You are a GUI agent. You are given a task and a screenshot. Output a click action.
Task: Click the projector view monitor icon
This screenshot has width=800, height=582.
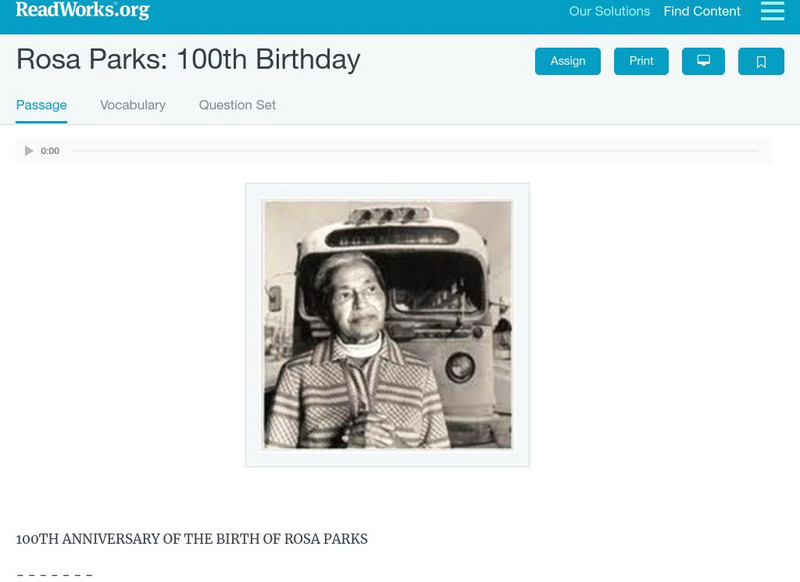[x=703, y=61]
